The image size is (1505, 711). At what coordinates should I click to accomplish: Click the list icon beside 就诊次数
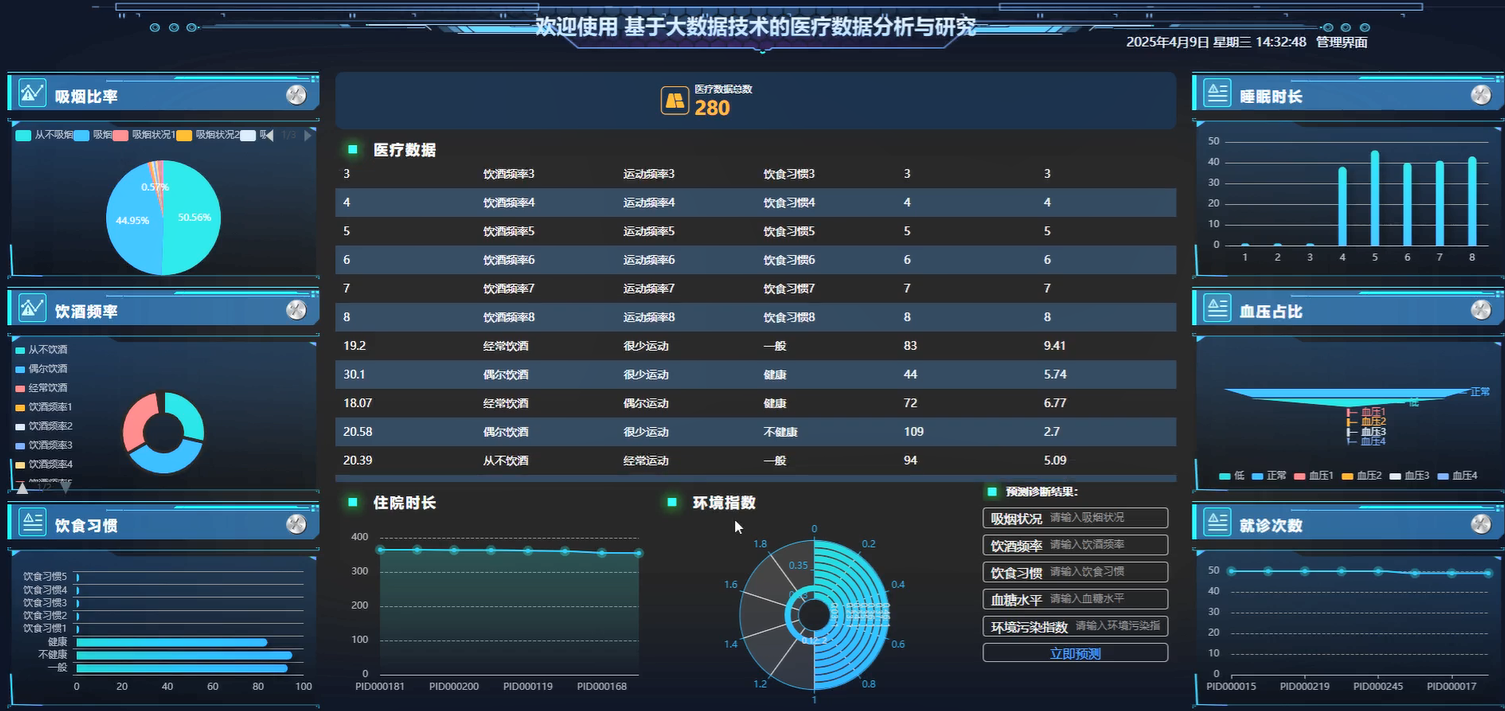point(1217,522)
